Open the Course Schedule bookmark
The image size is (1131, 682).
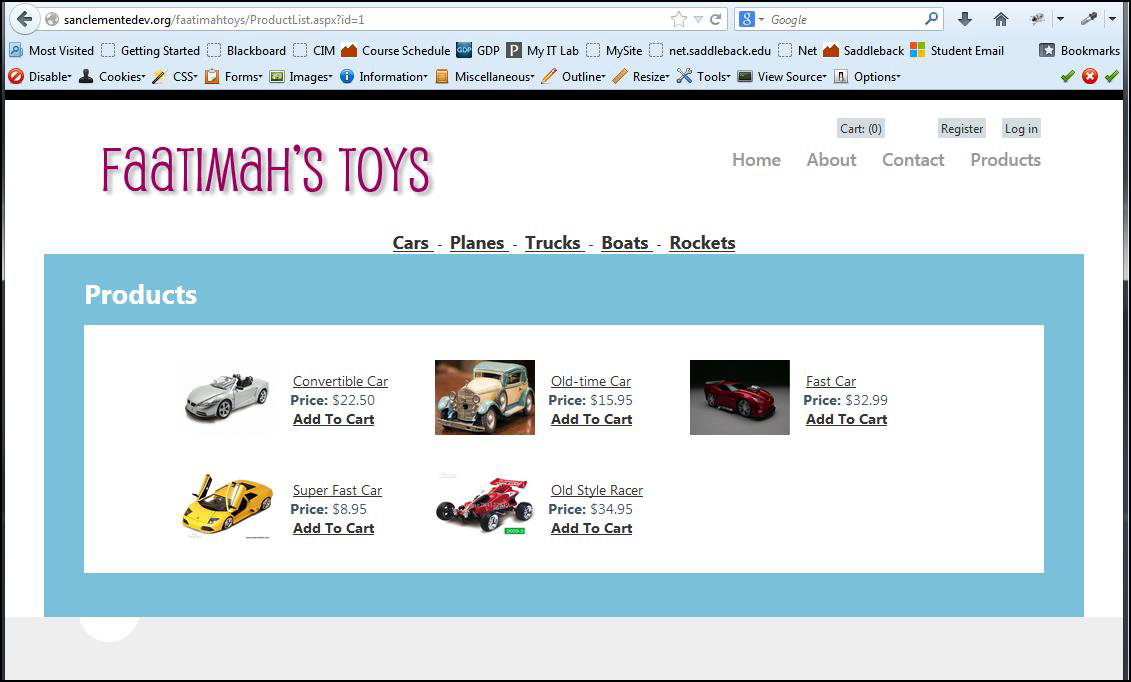pyautogui.click(x=395, y=50)
